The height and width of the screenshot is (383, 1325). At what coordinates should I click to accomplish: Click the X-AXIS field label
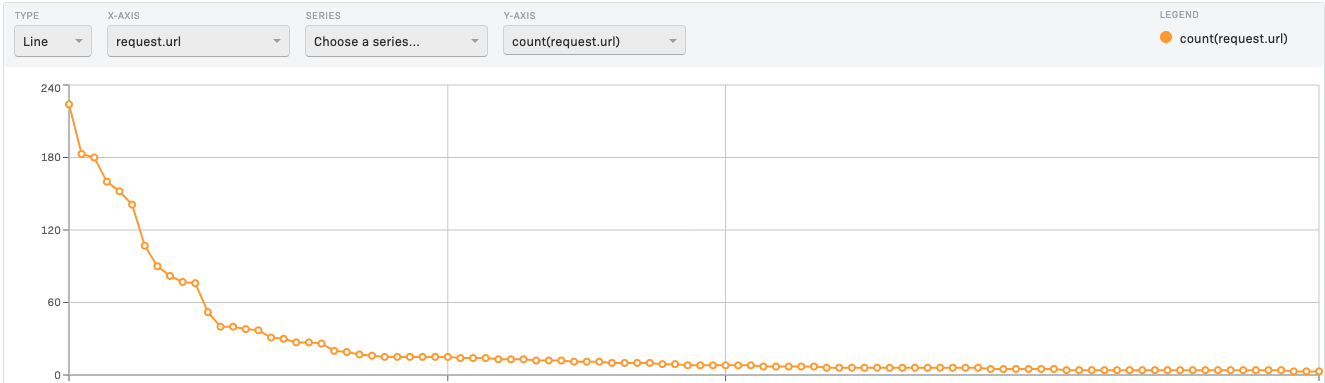123,15
